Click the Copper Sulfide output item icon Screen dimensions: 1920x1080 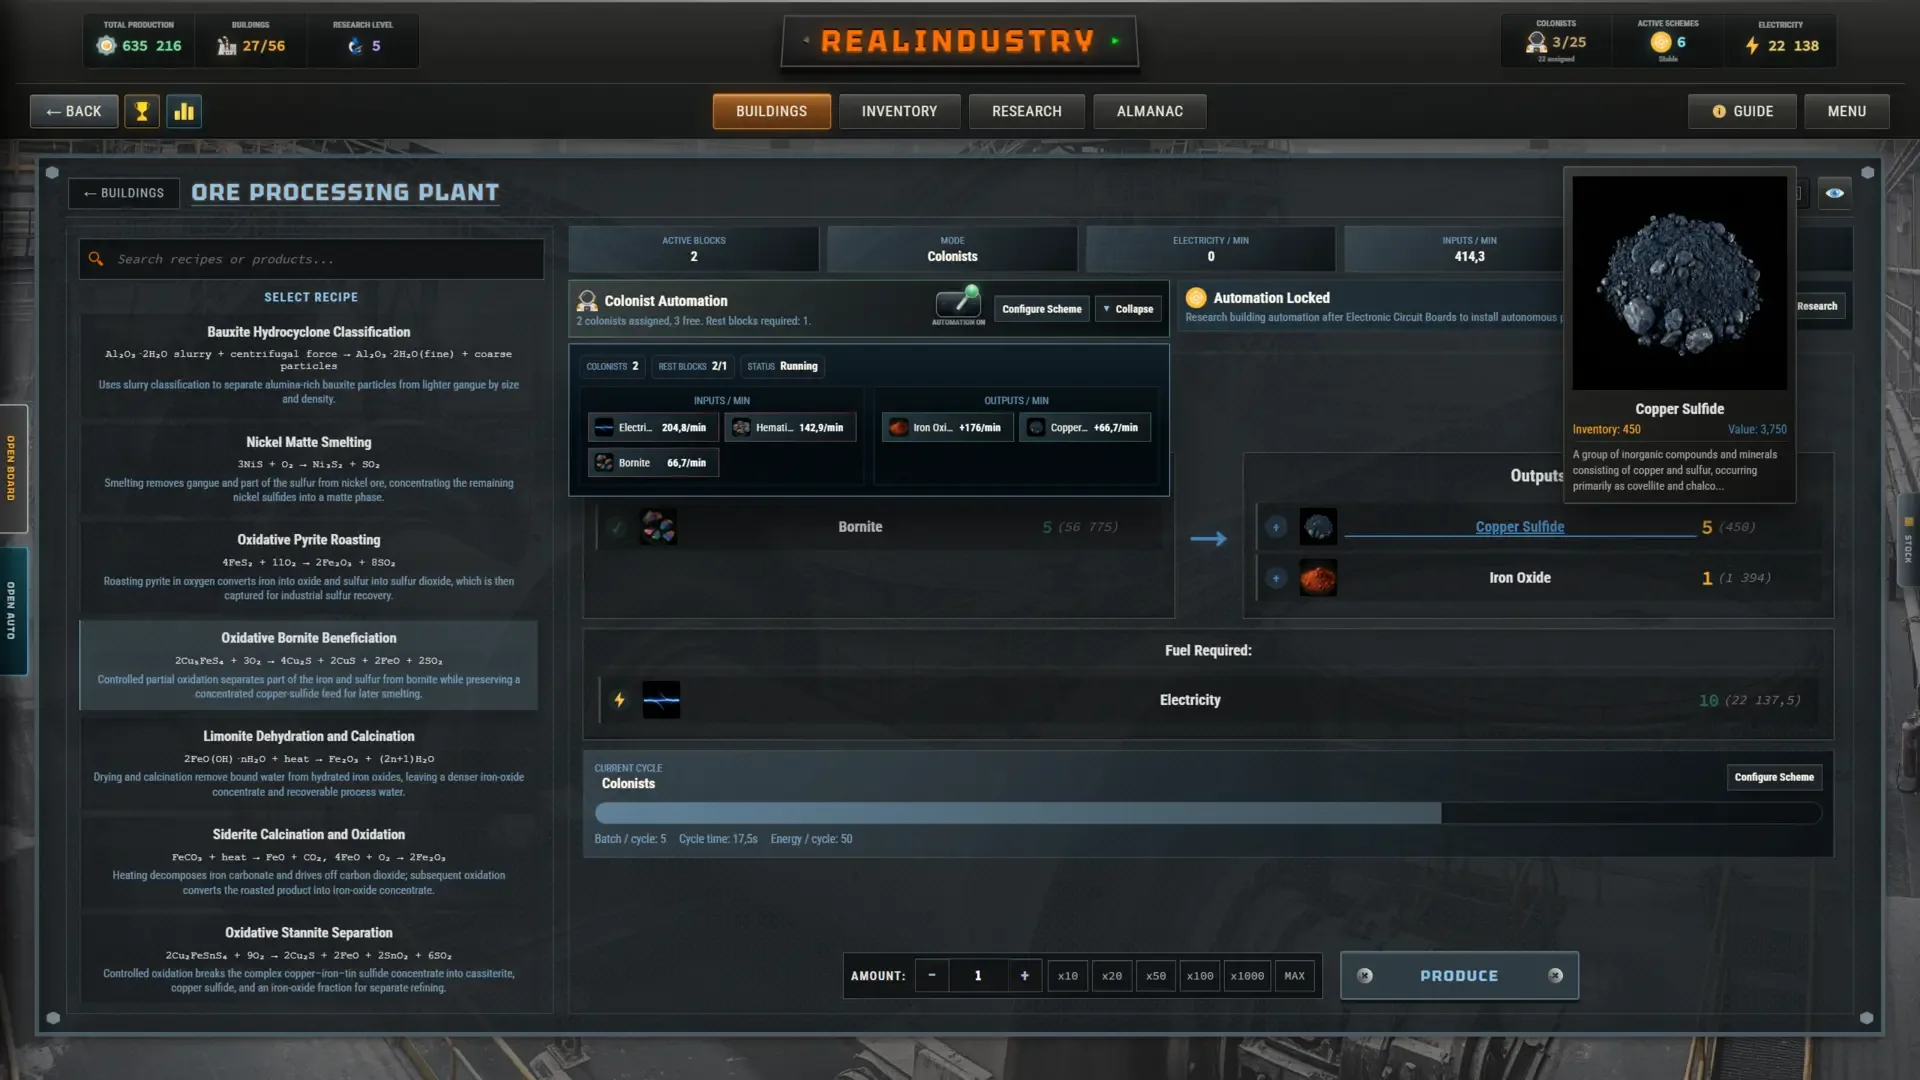(1318, 527)
